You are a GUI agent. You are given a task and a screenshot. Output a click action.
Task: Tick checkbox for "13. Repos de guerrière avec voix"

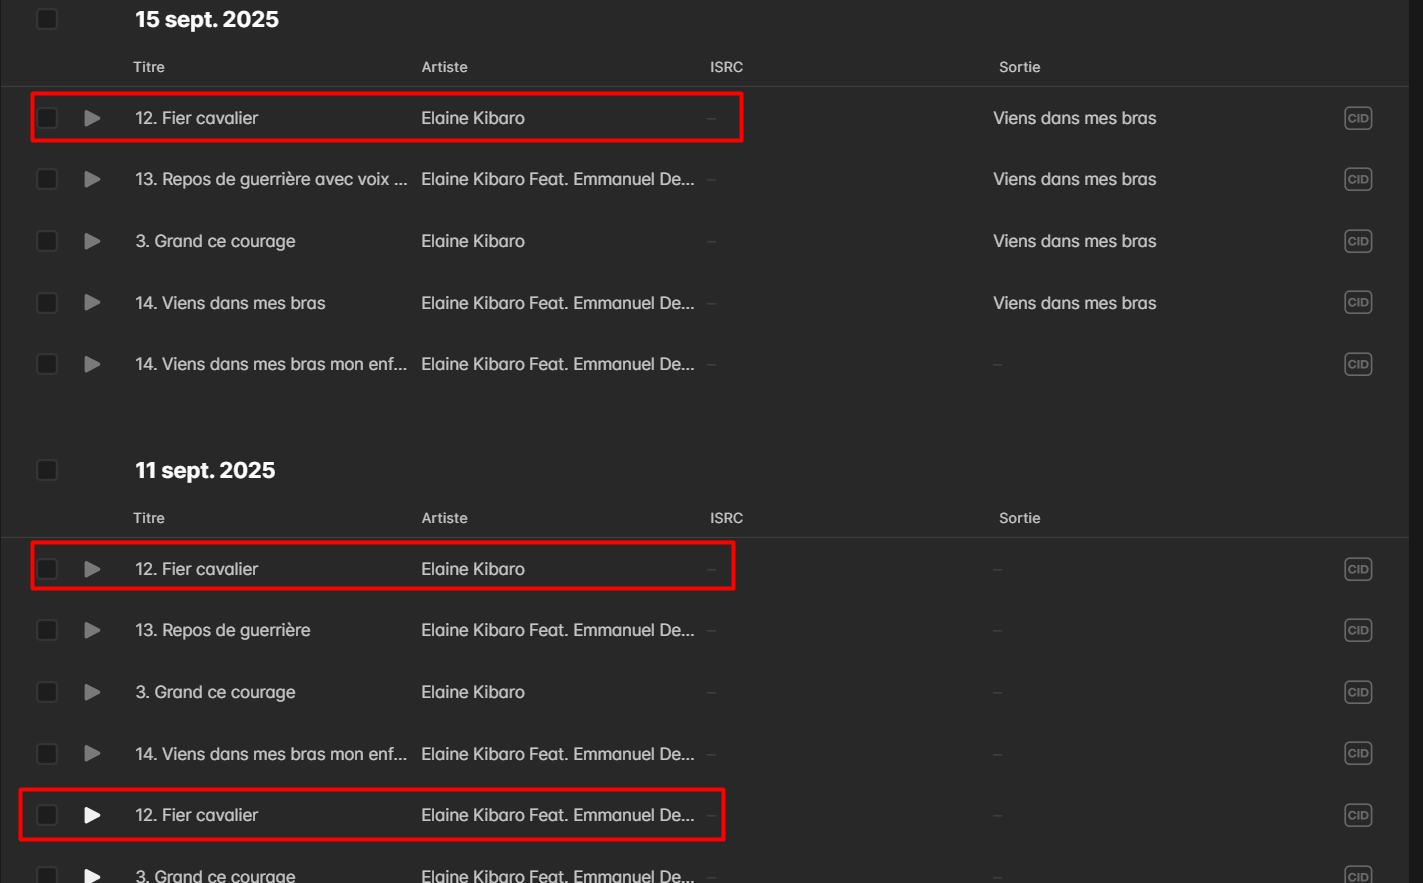(x=47, y=180)
